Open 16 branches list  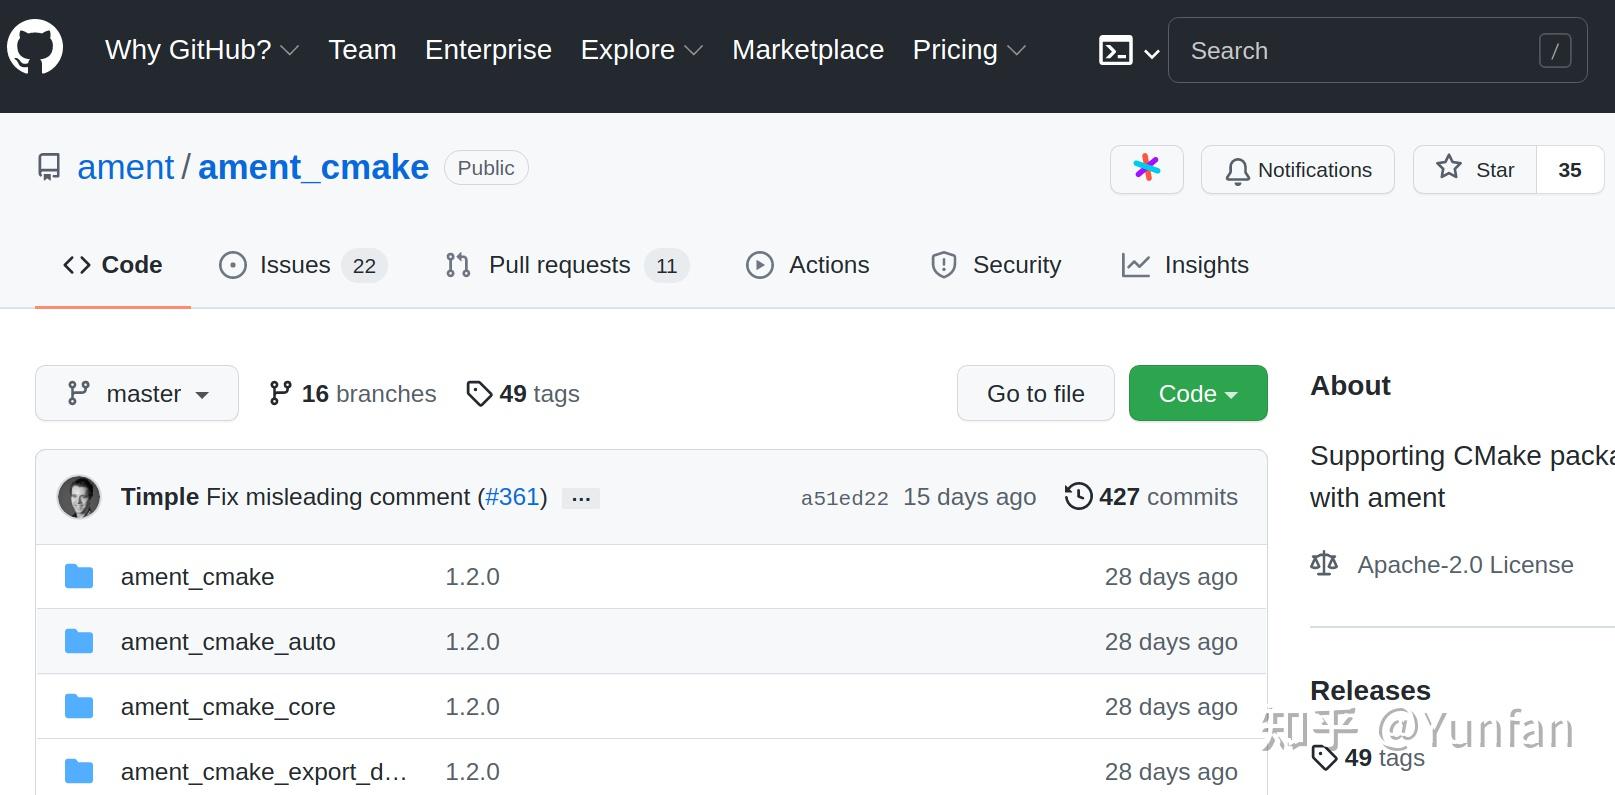tap(353, 394)
